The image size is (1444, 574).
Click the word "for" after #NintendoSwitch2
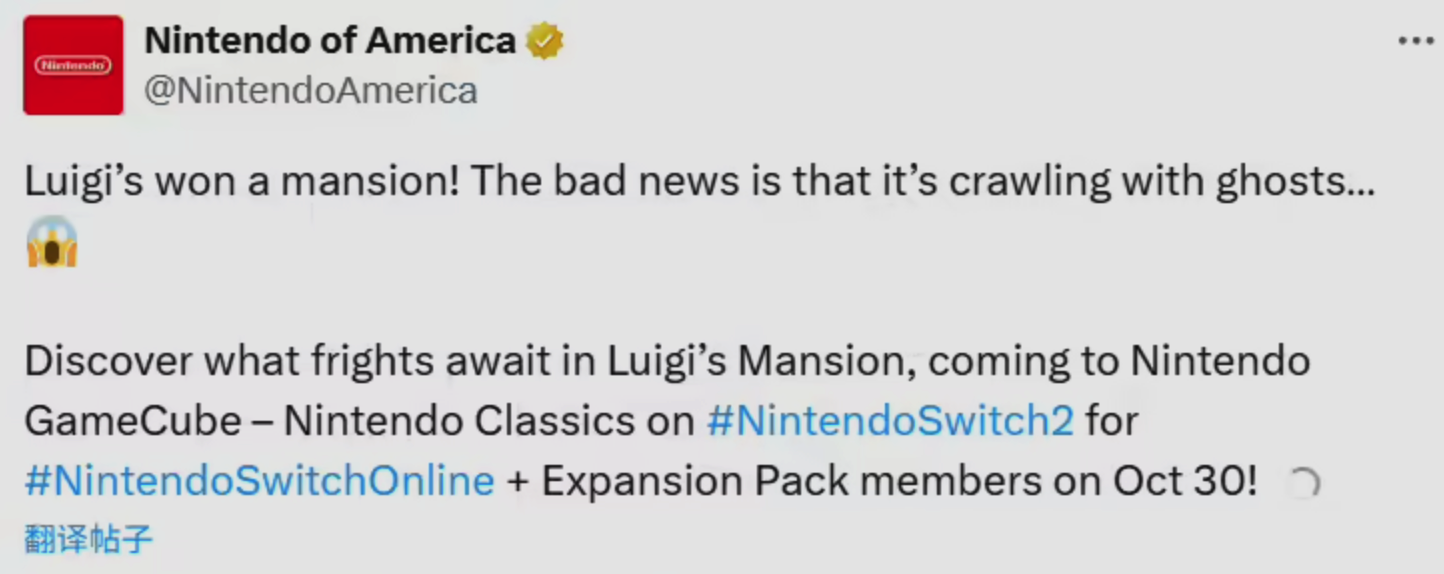[1112, 421]
